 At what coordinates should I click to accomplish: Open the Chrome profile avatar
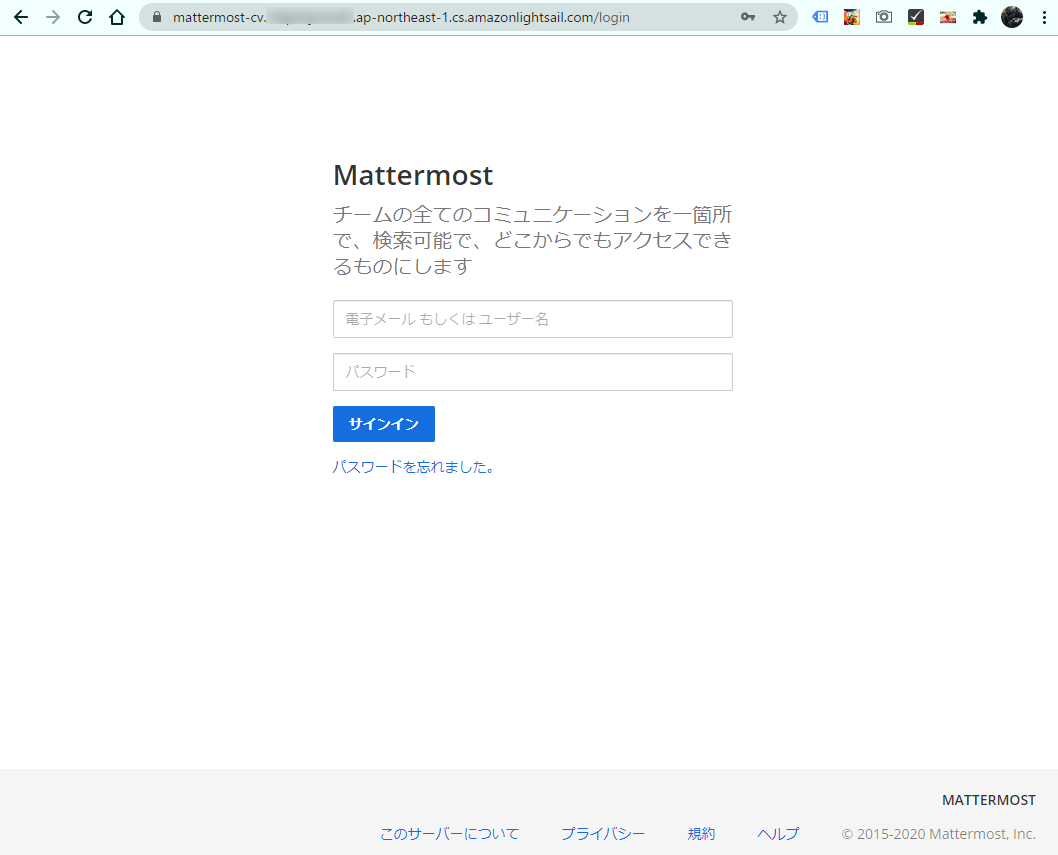(1011, 17)
